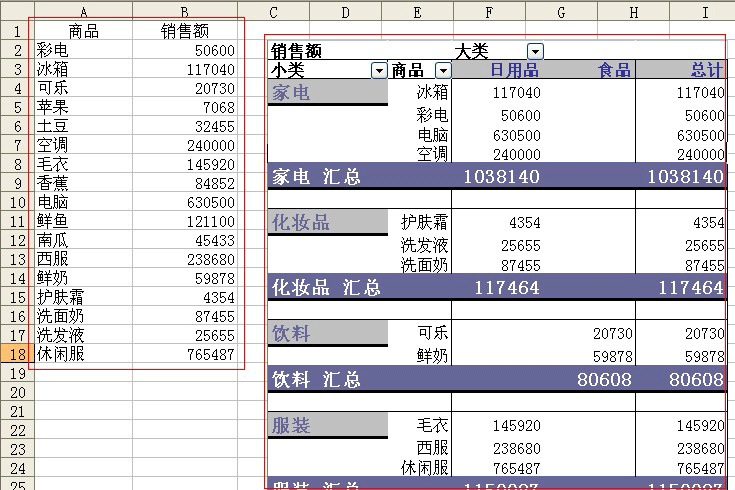This screenshot has width=735, height=490.
Task: Open the 小类 filter dropdown
Action: click(379, 71)
